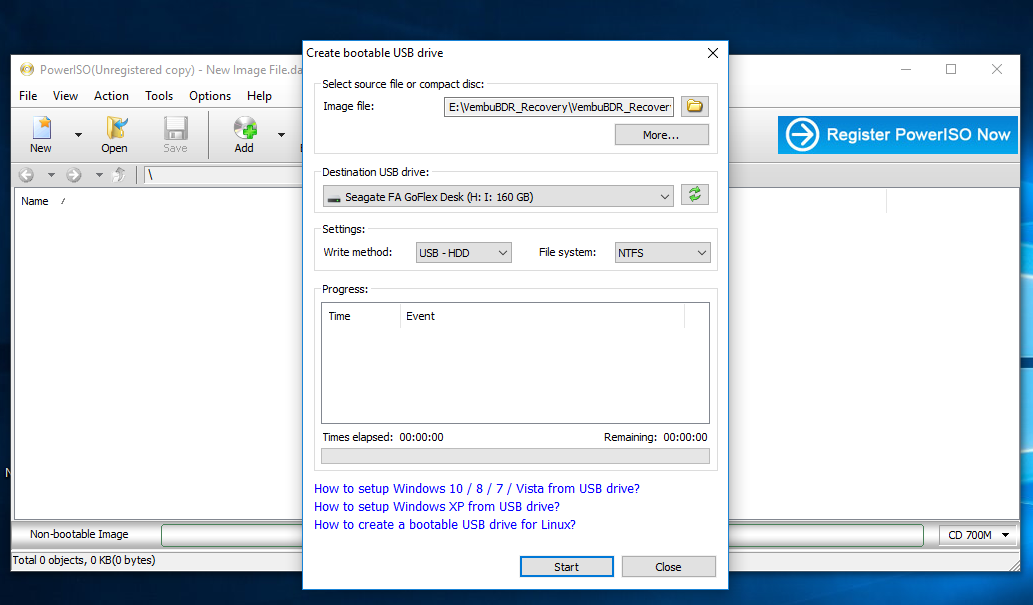Image resolution: width=1033 pixels, height=605 pixels.
Task: Click the main window path address field
Action: (224, 175)
